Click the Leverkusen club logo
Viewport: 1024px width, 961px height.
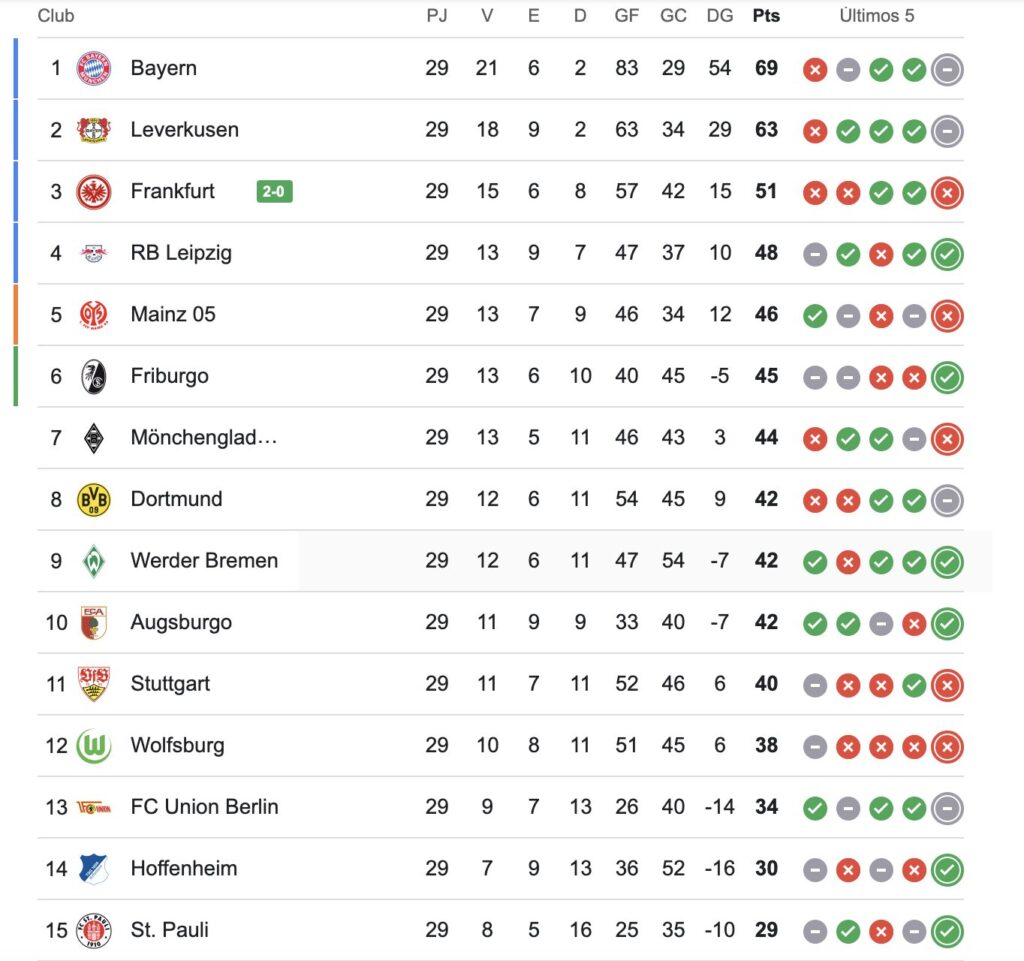point(93,130)
